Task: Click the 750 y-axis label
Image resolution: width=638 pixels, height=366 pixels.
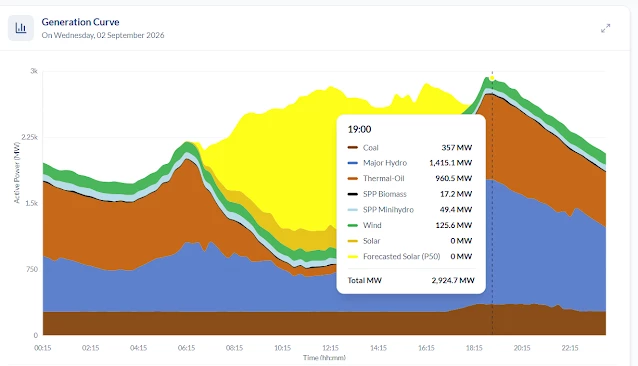Action: 31,269
